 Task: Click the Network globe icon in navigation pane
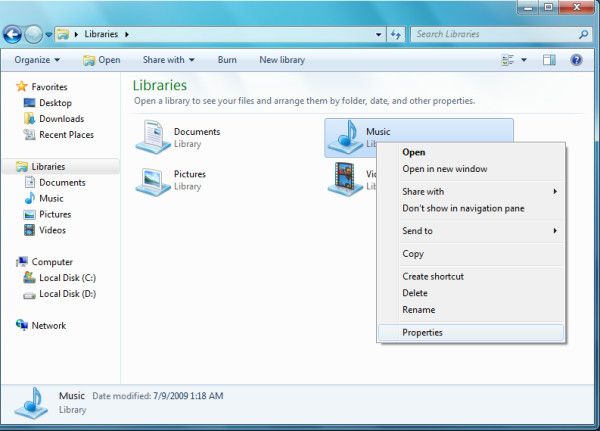tap(22, 325)
